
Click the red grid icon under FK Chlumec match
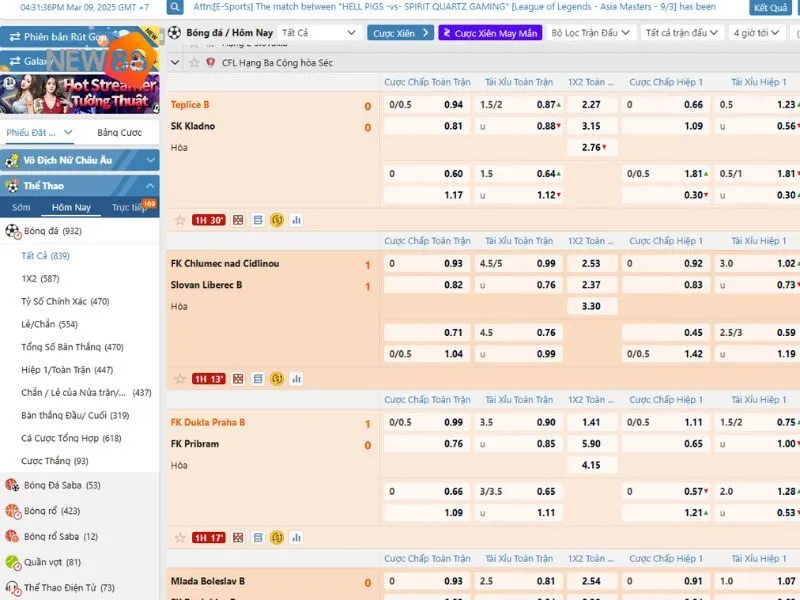tap(238, 379)
